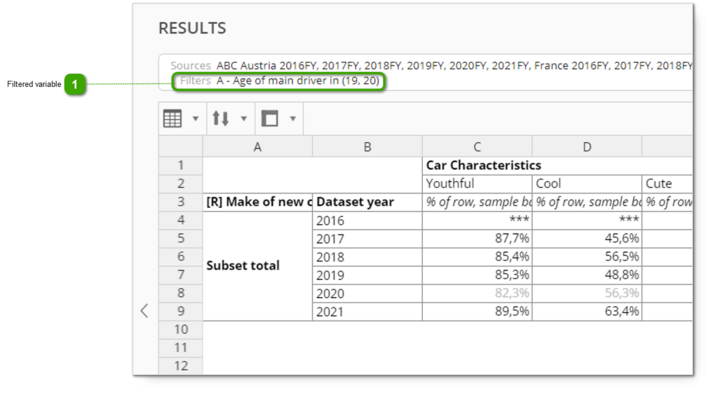Select row 8 header
This screenshot has height=393, width=711.
pyautogui.click(x=180, y=293)
